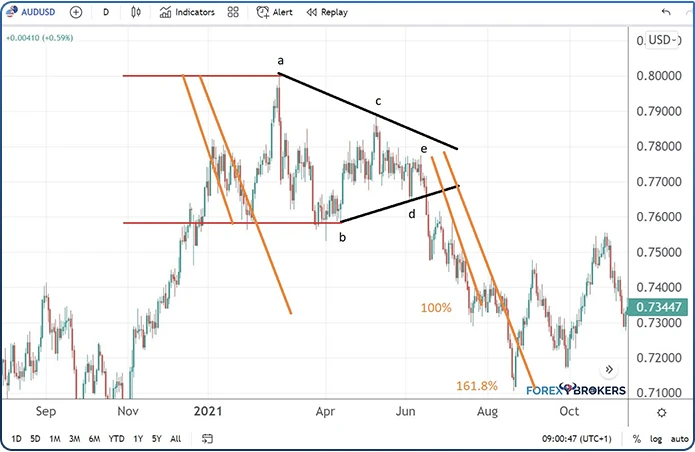Open the USD currency dropdown
This screenshot has height=452, width=695.
pos(663,41)
